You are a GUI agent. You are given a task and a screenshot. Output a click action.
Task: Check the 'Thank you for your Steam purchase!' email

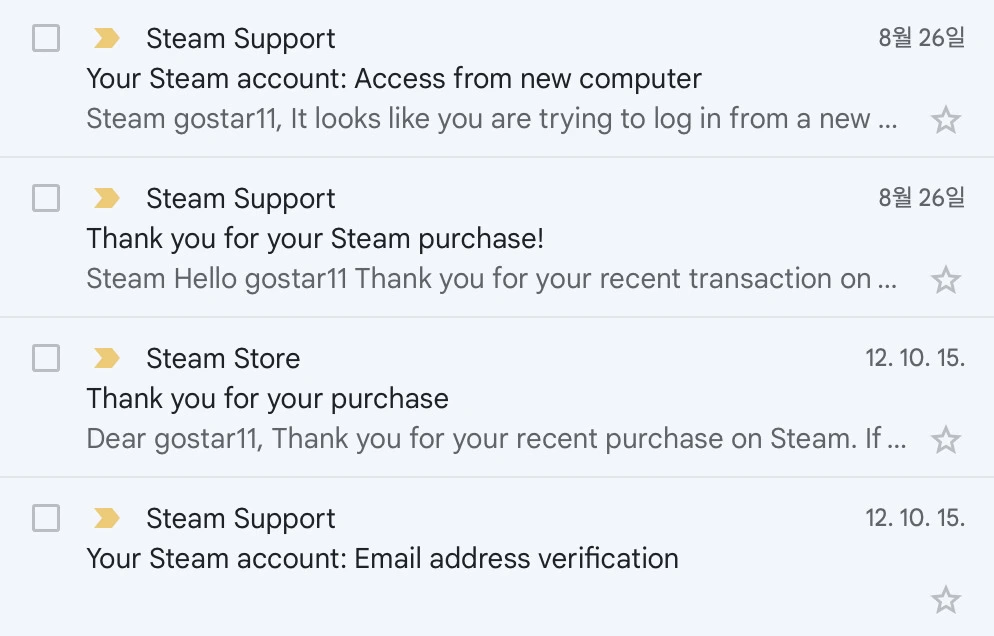(46, 199)
